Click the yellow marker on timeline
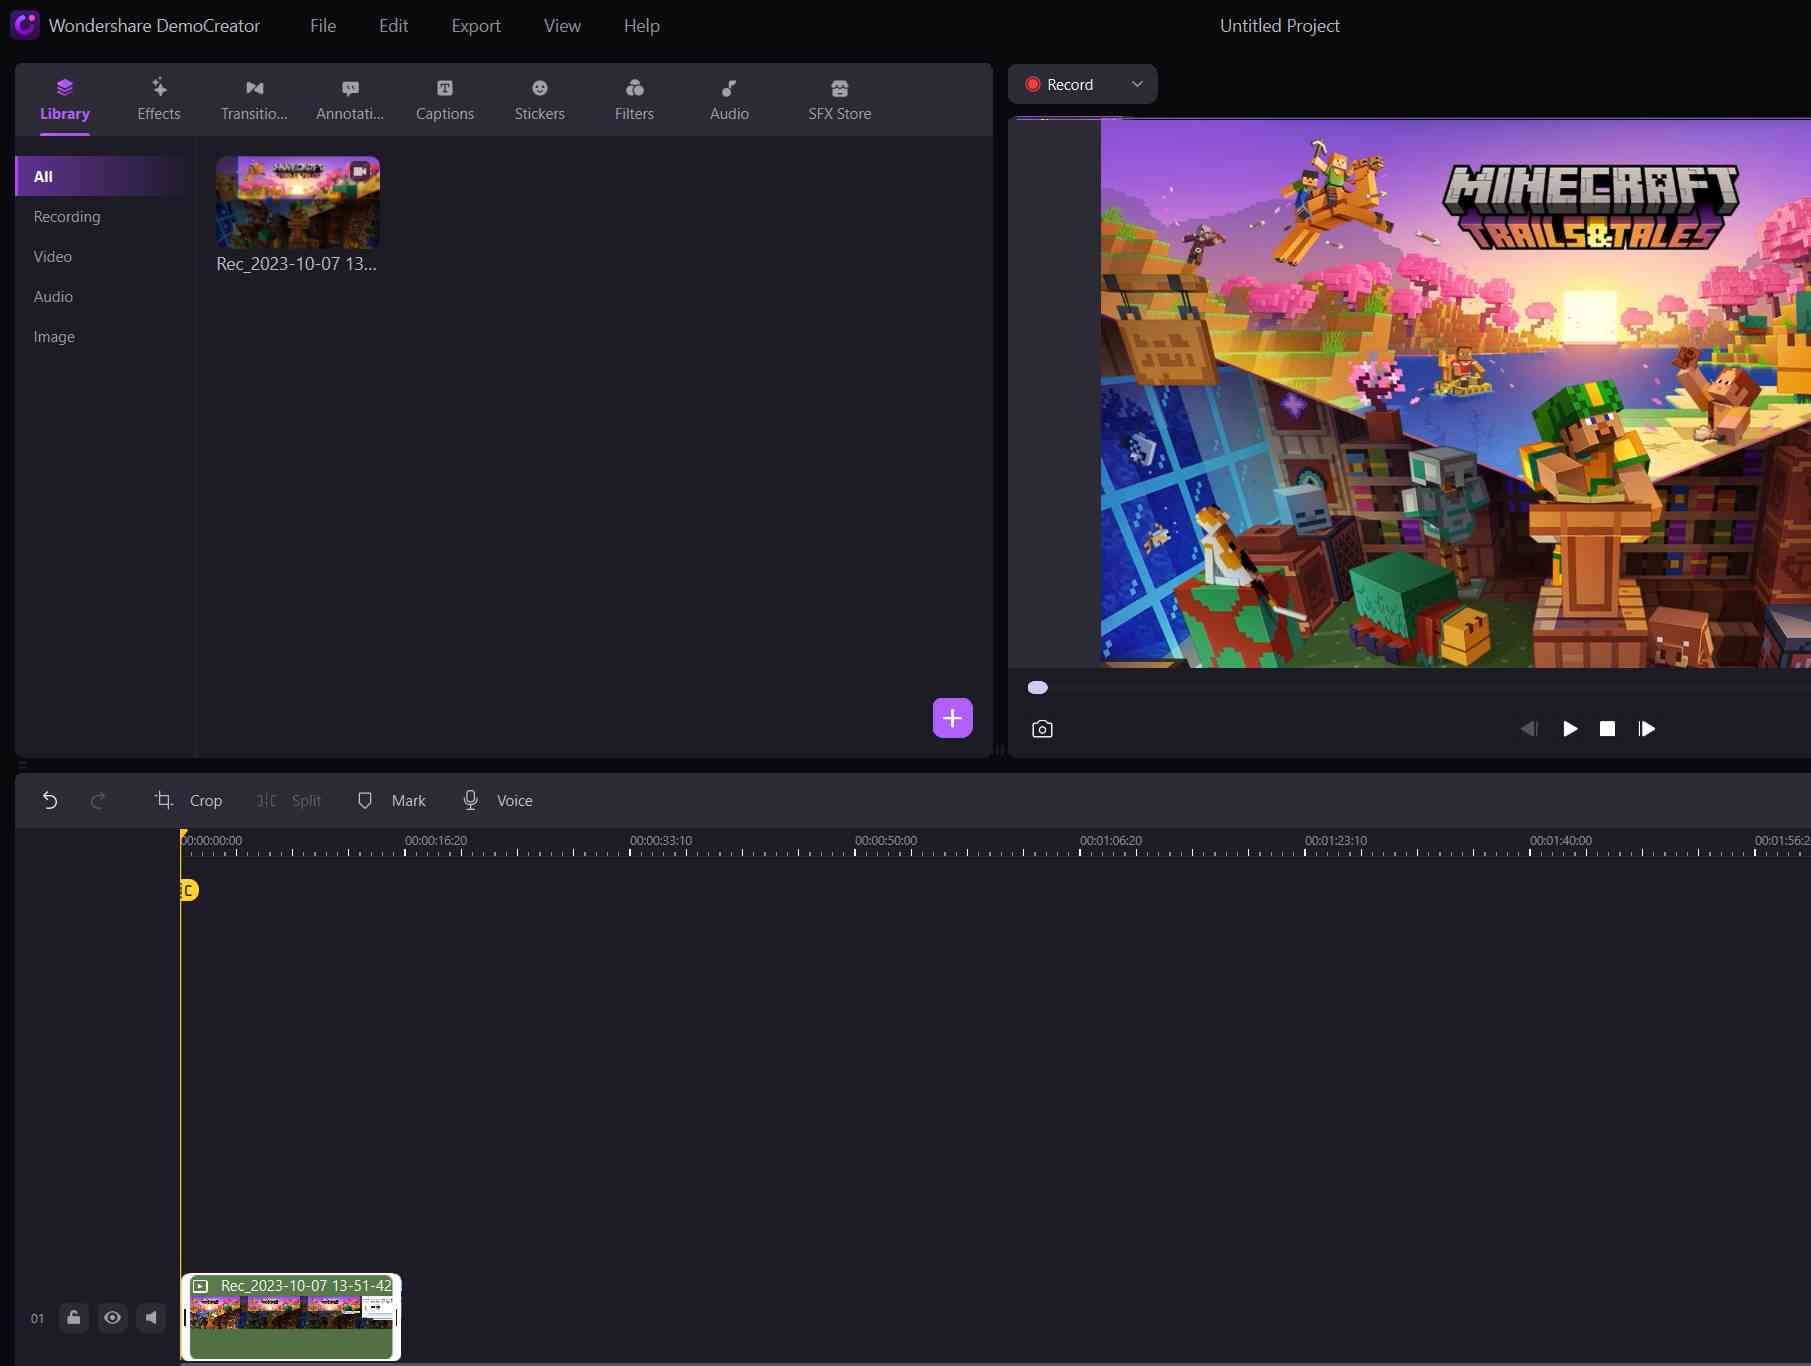This screenshot has height=1366, width=1811. pyautogui.click(x=188, y=890)
